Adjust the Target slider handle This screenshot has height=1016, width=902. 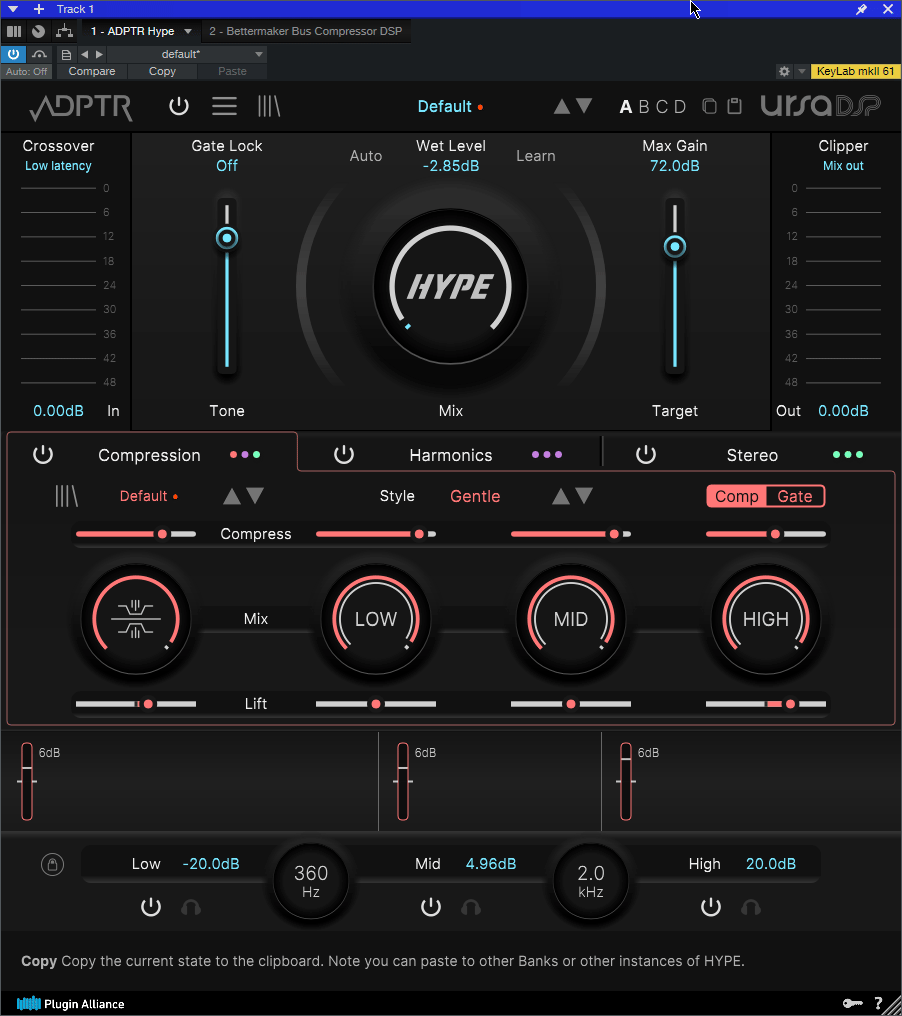pos(675,246)
